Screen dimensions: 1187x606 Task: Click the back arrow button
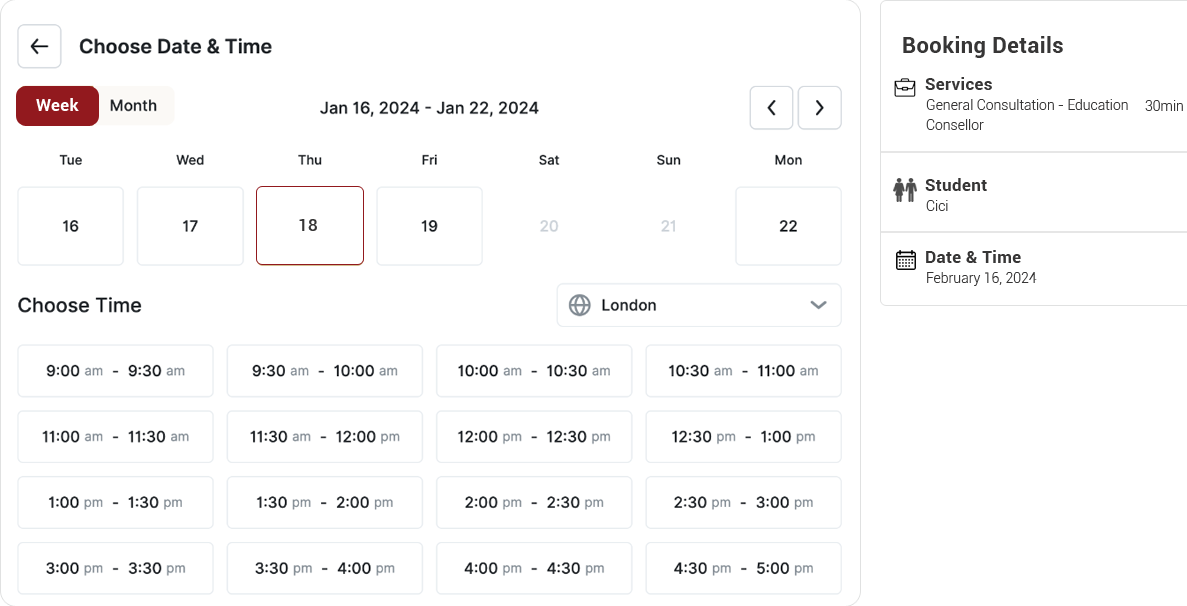tap(39, 46)
